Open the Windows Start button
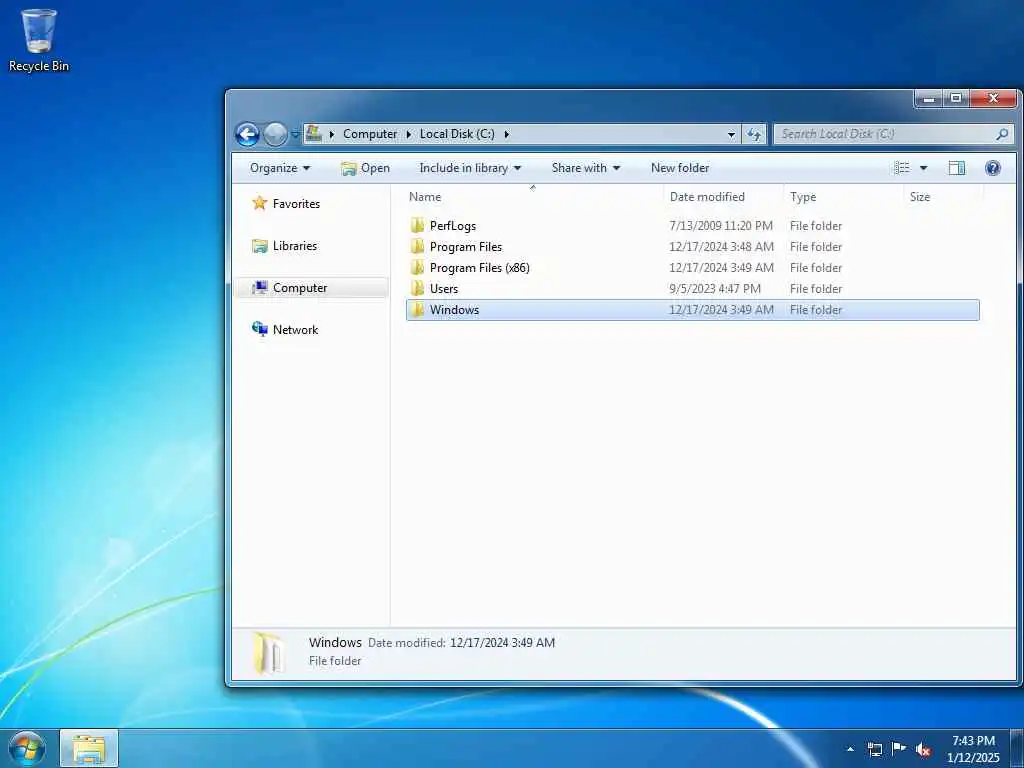Viewport: 1024px width, 768px height. point(27,748)
